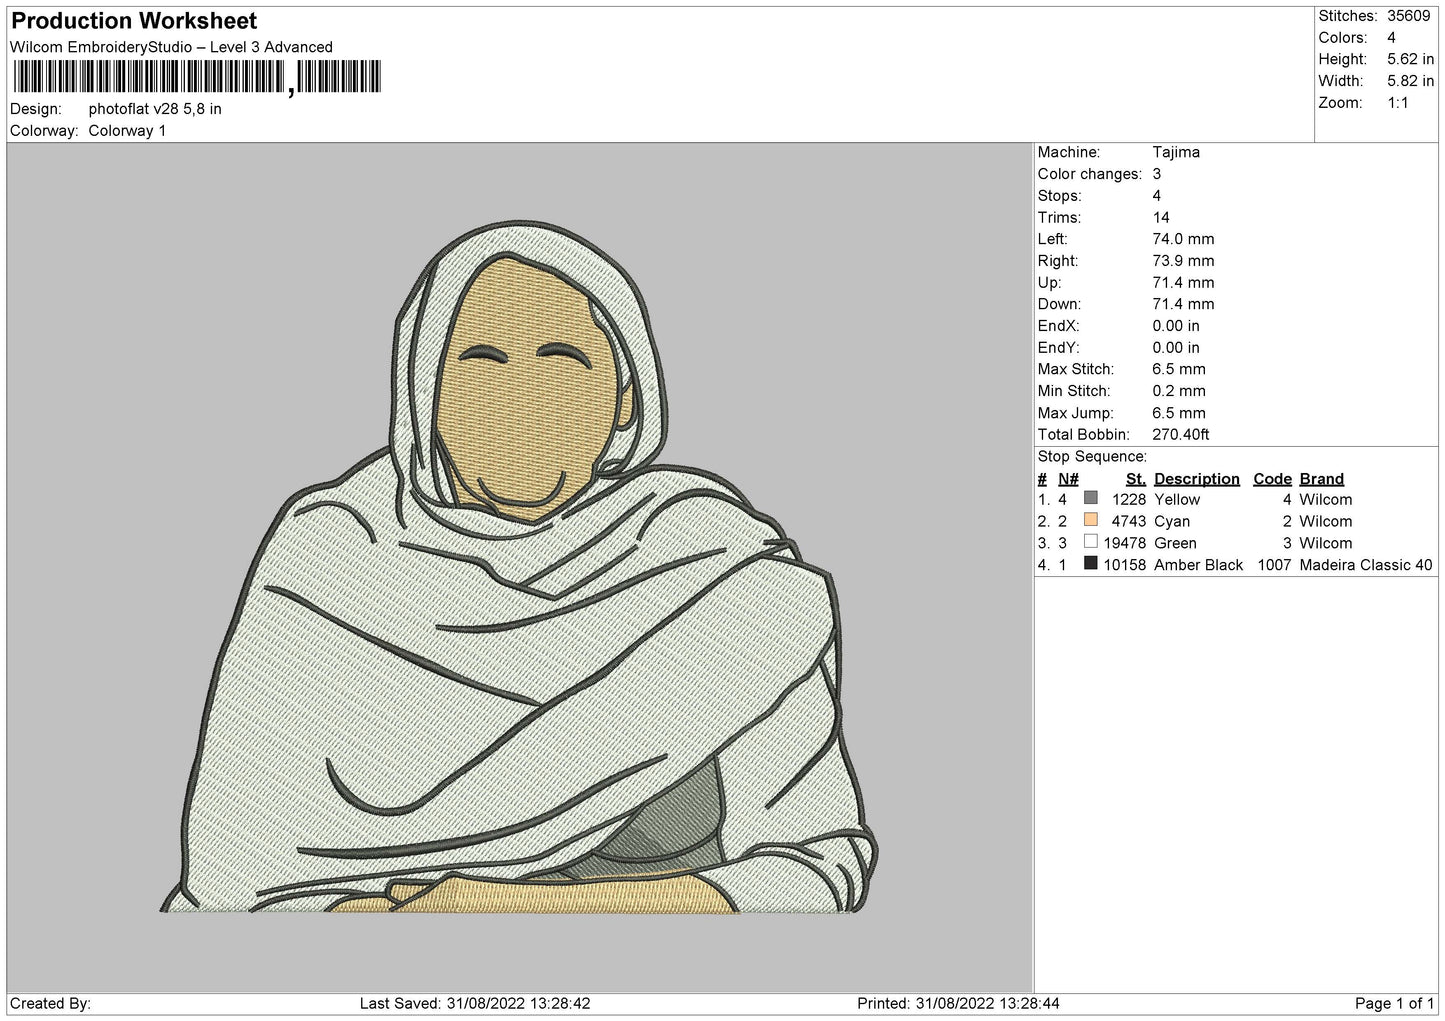Click the 'Green' description in row 3

[x=1174, y=543]
